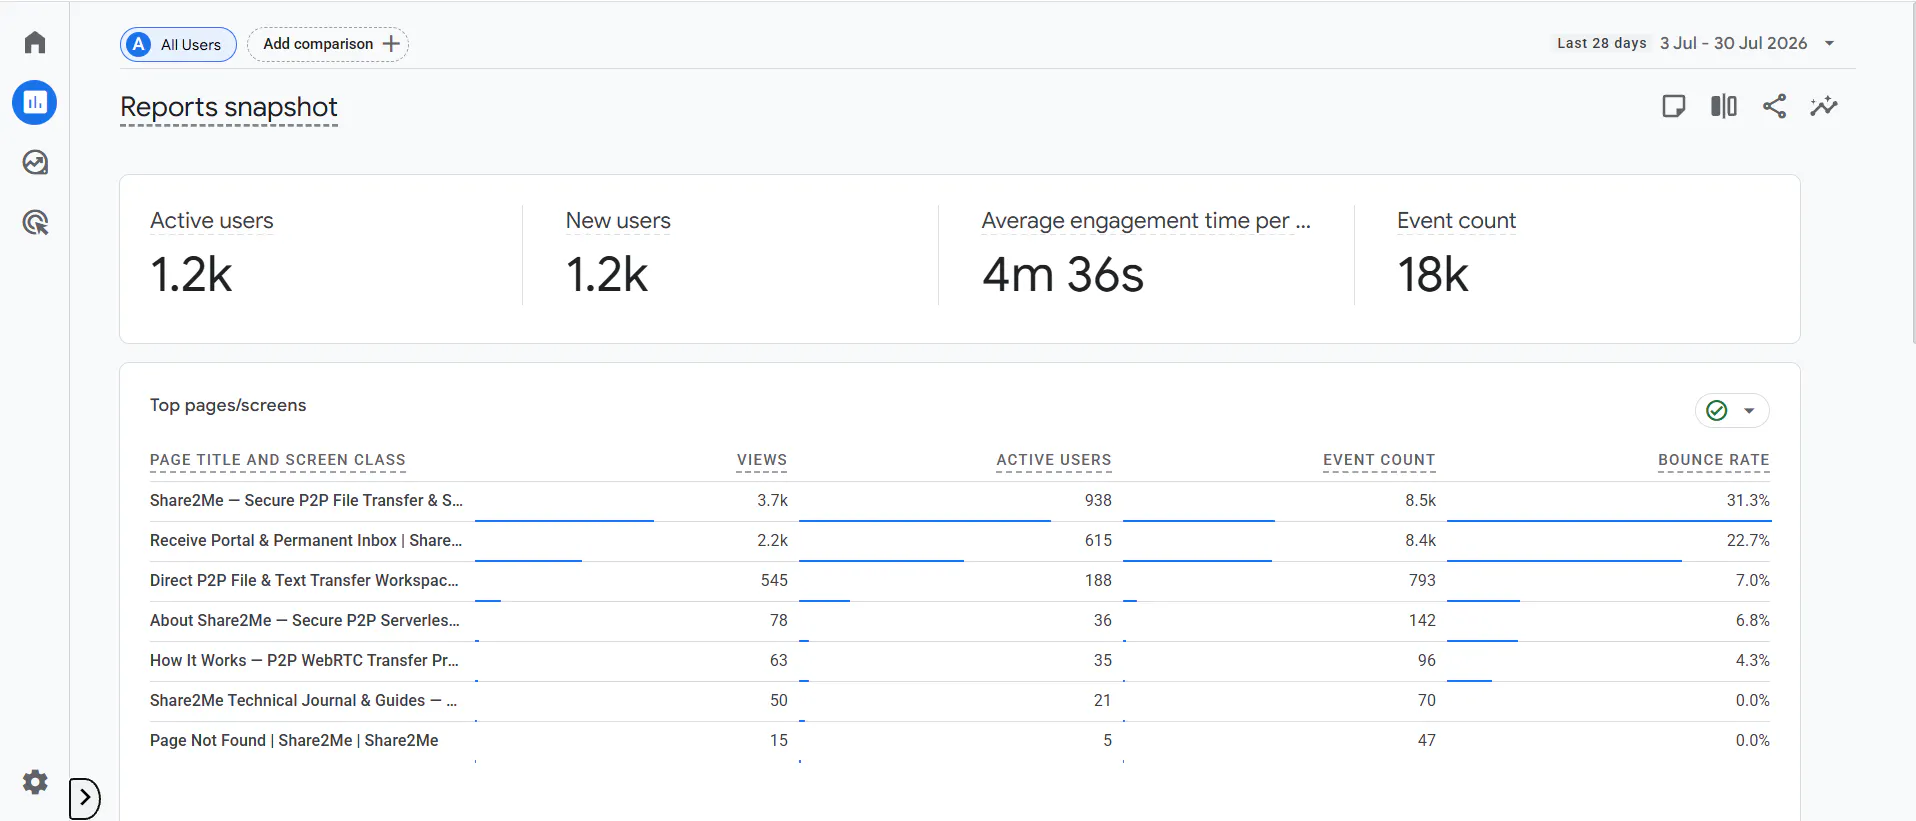Screen dimensions: 1916x821
Task: Click the 615 active users value
Action: coord(1098,540)
